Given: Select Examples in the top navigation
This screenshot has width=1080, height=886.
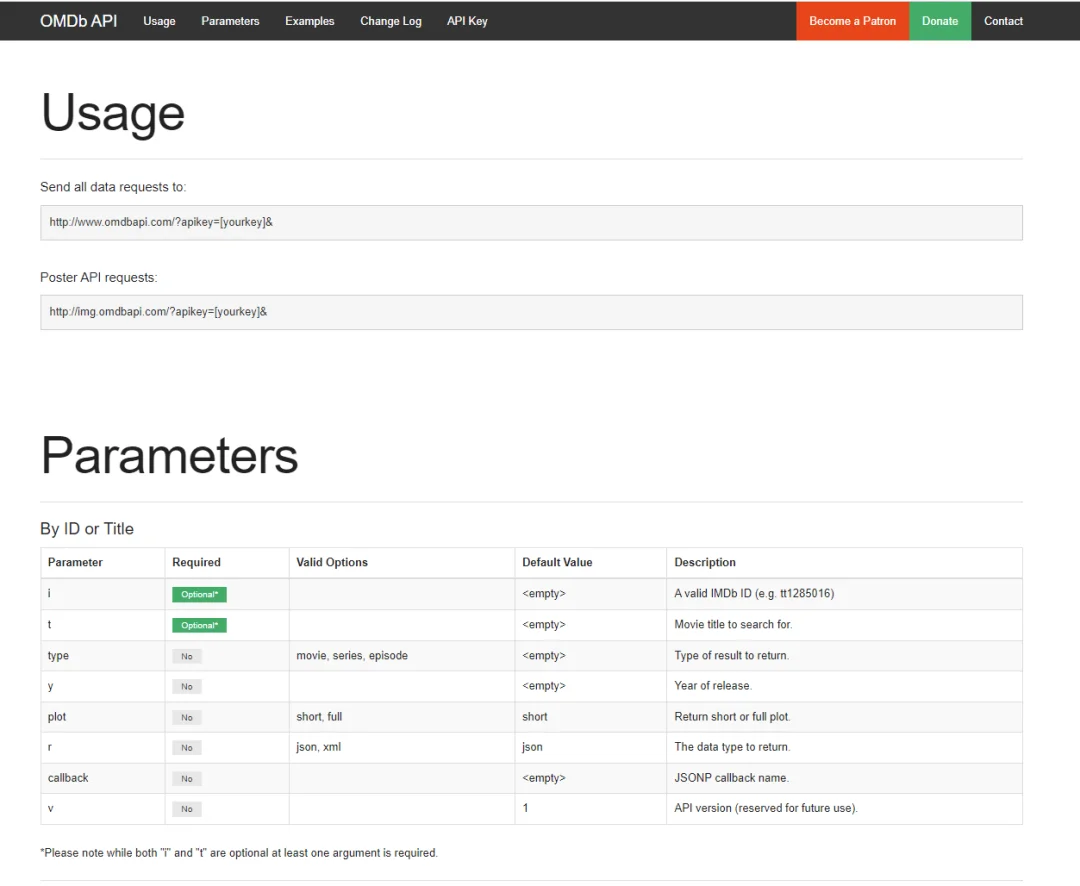Looking at the screenshot, I should [309, 21].
